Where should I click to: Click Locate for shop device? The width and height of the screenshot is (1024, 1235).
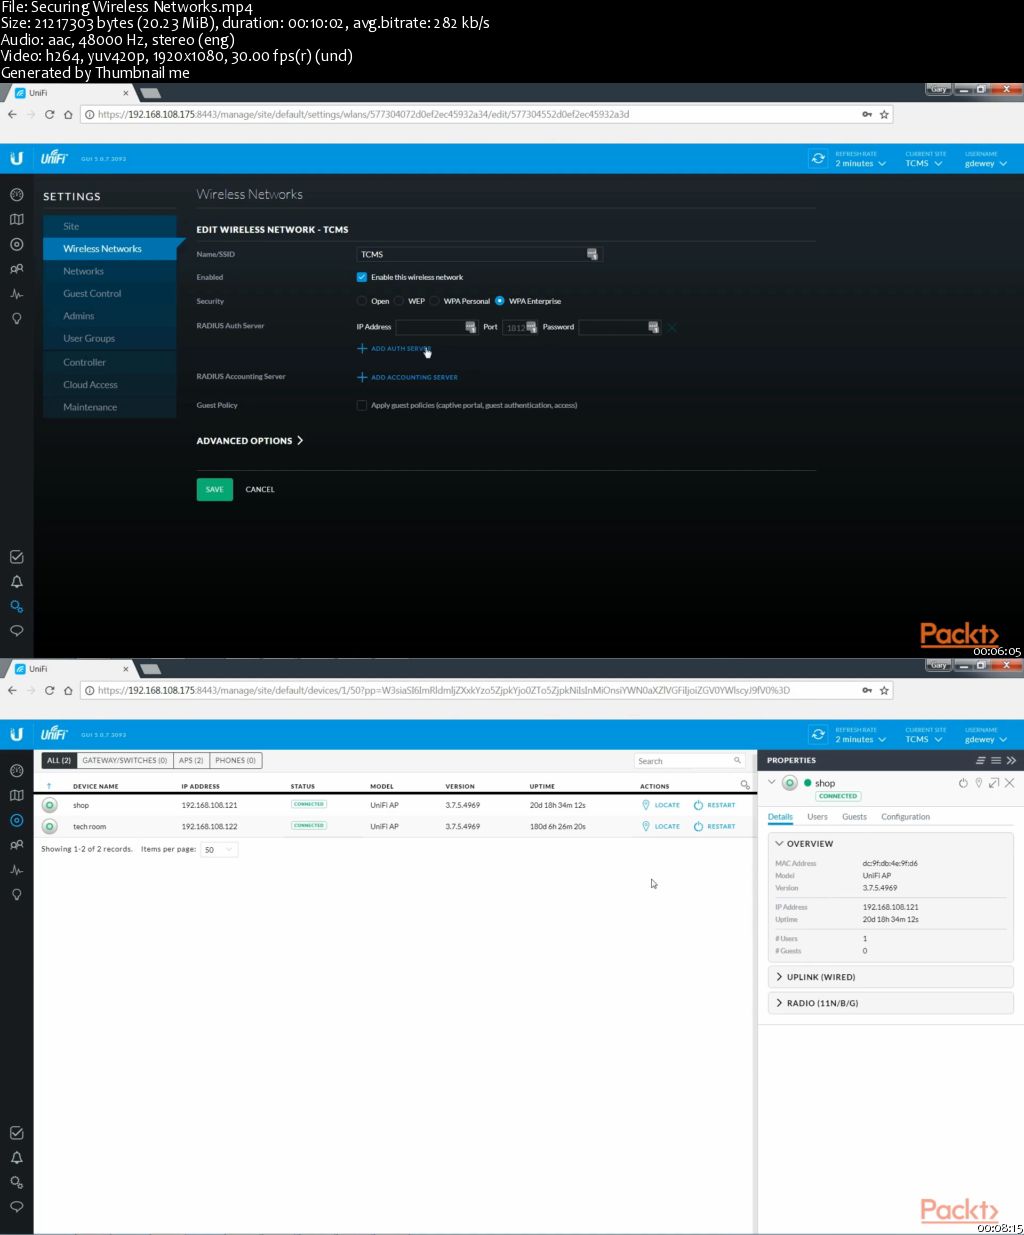[661, 805]
